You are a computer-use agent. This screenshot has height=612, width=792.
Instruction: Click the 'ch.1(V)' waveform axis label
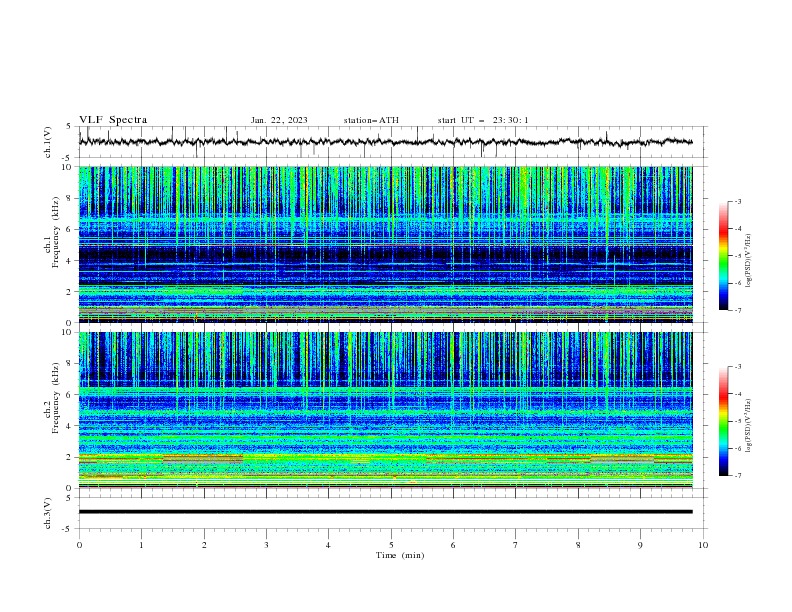[48, 142]
